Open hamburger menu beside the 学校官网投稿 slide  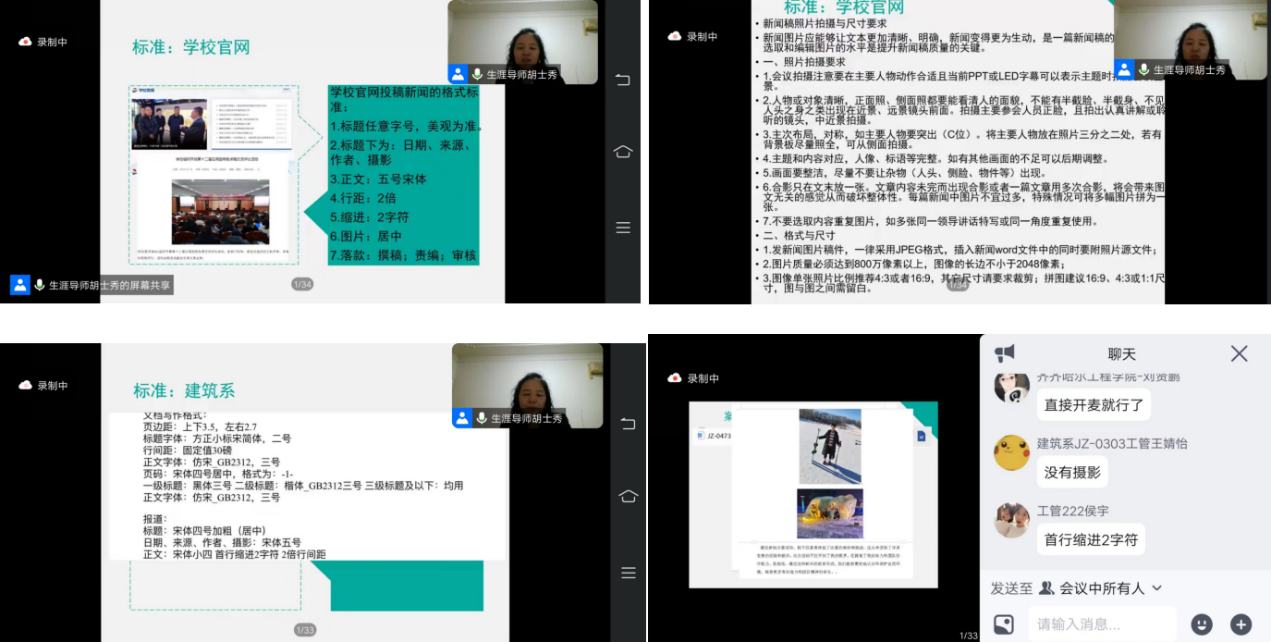(x=623, y=227)
